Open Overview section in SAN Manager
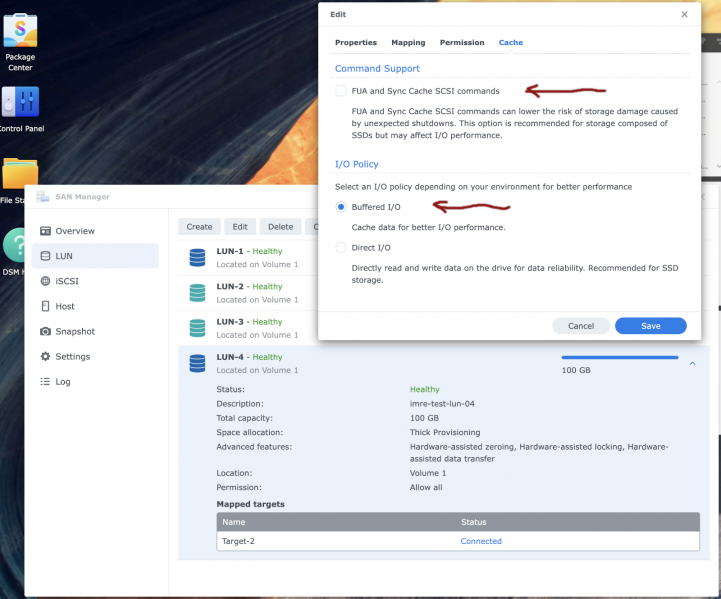This screenshot has height=599, width=721. tap(95, 231)
